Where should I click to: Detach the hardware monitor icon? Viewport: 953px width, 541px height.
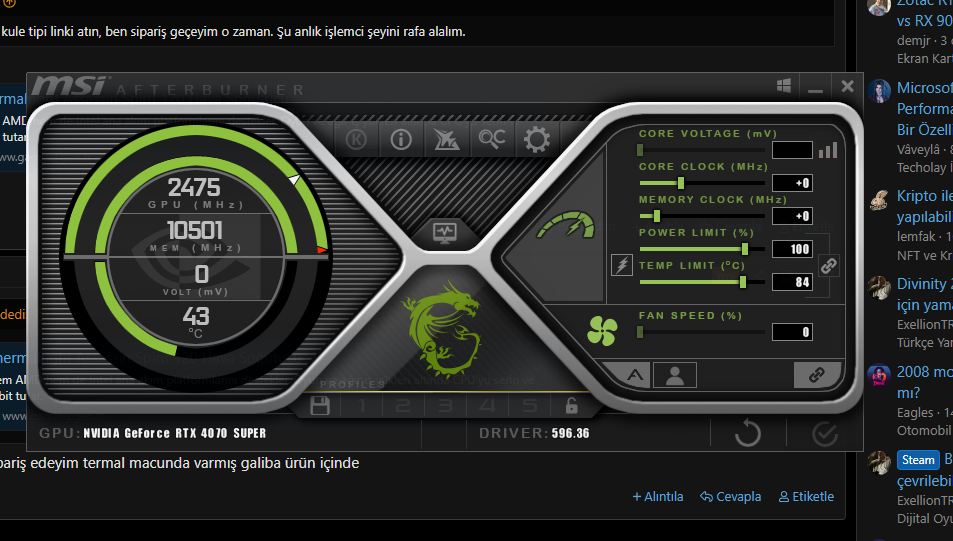tap(445, 232)
